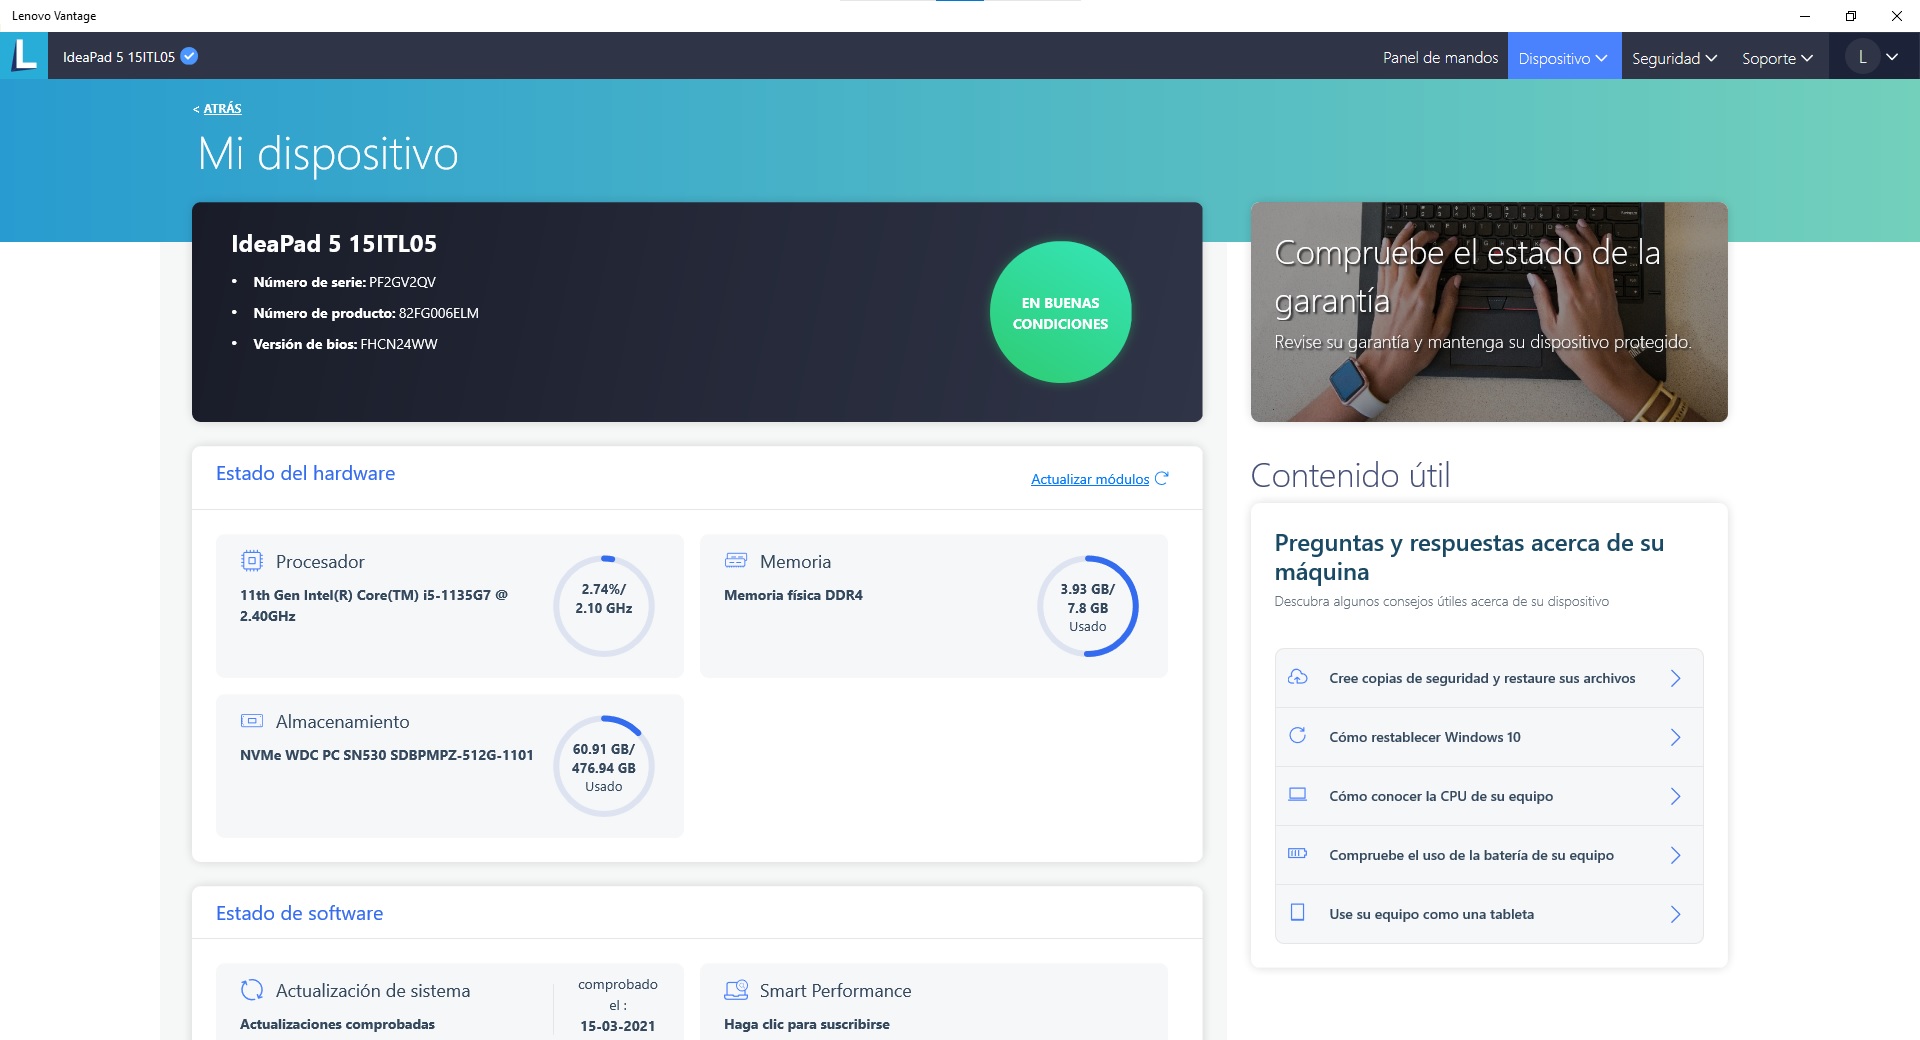Click the cloud backup icon in Contenido útil
This screenshot has height=1040, width=1920.
click(1298, 677)
